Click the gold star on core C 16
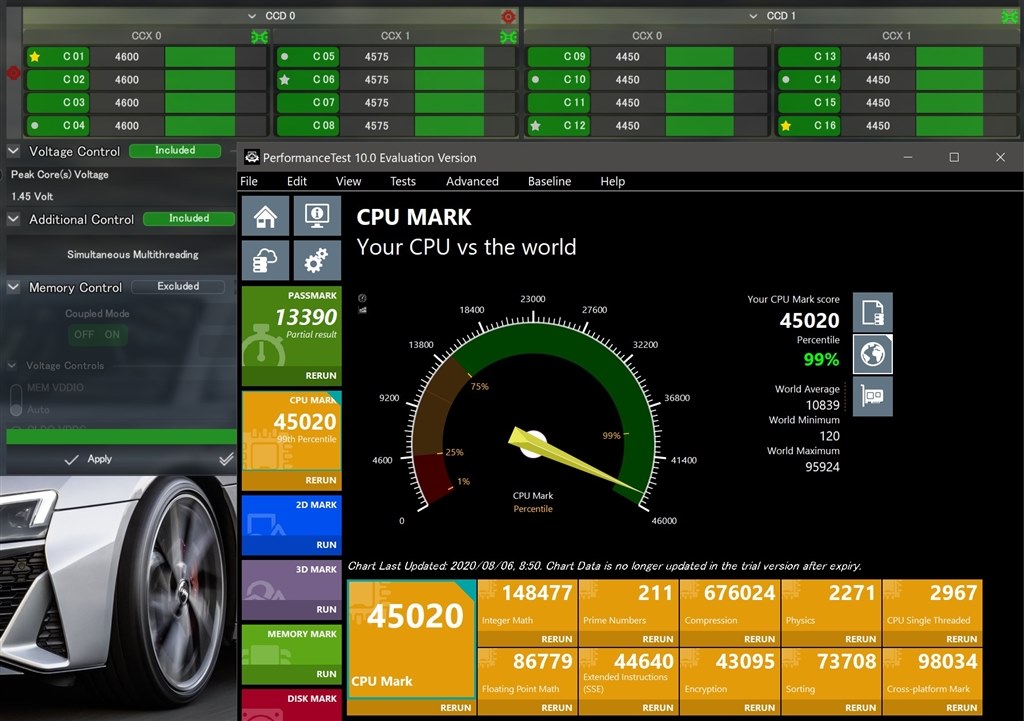Viewport: 1024px width, 721px height. tap(786, 125)
